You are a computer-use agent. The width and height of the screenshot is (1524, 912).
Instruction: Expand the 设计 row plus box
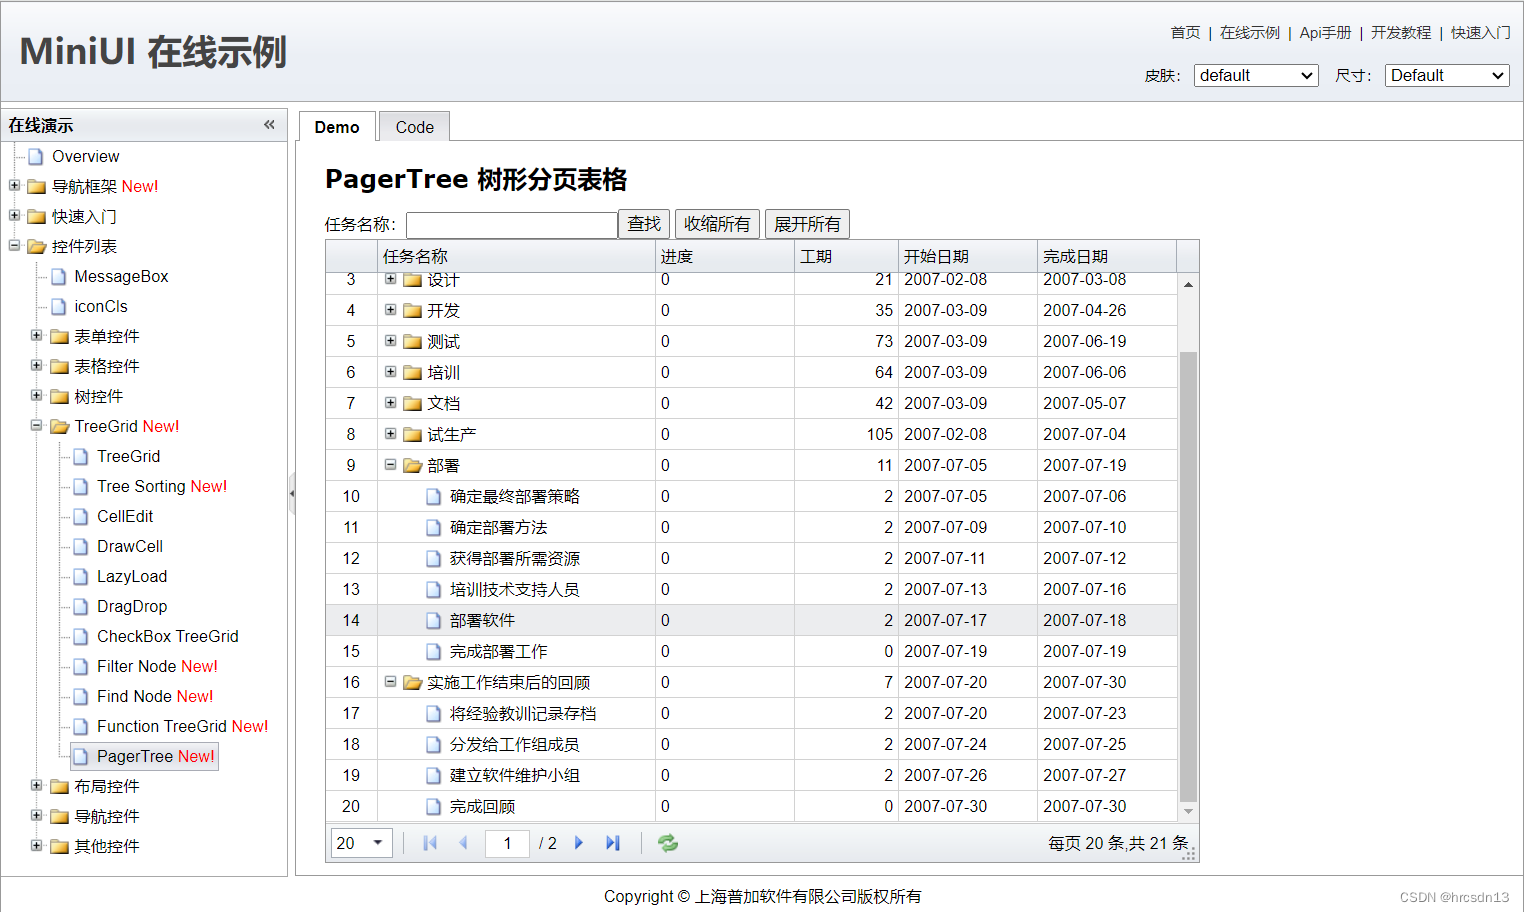coord(390,280)
